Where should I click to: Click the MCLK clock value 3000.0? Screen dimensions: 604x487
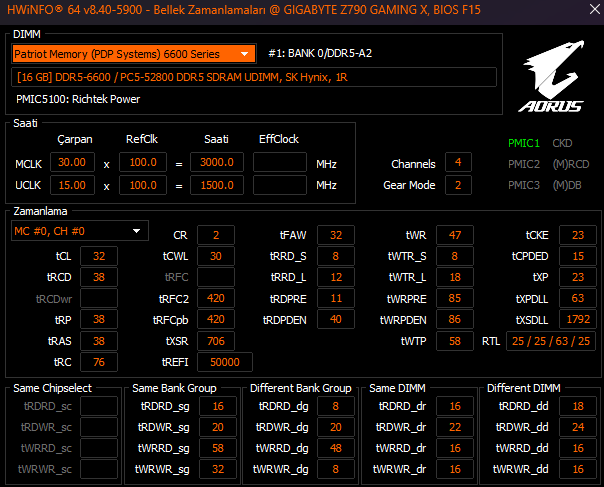[x=217, y=162]
